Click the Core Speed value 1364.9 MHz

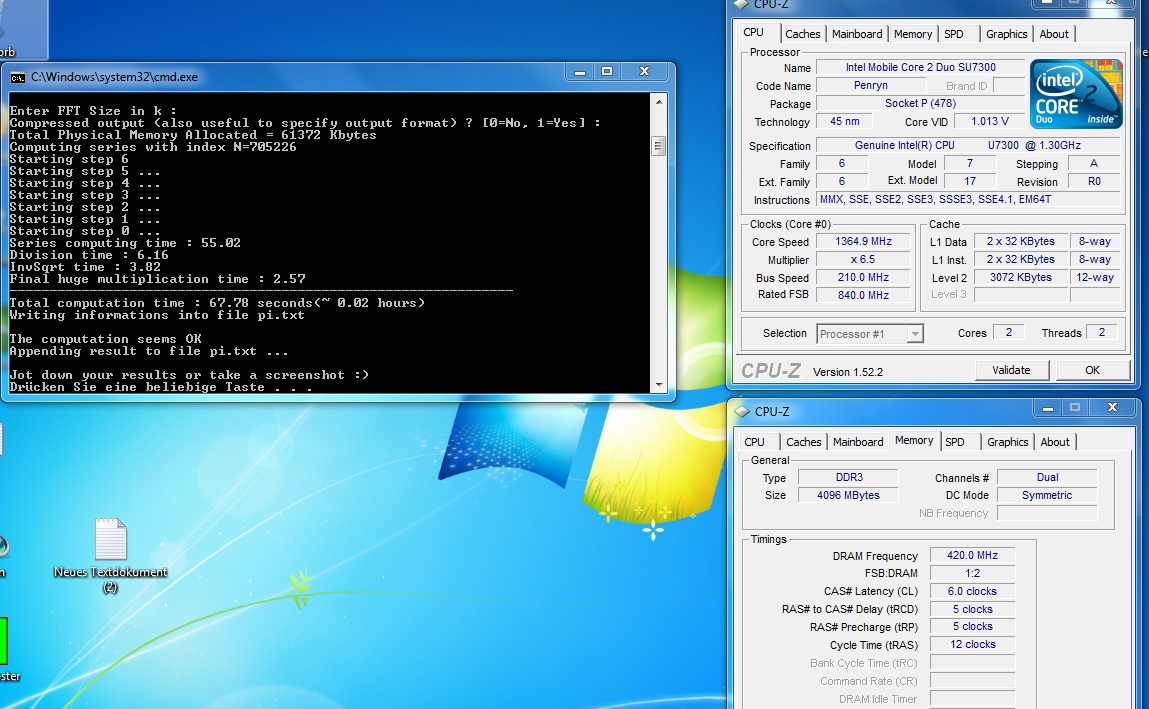(x=863, y=241)
